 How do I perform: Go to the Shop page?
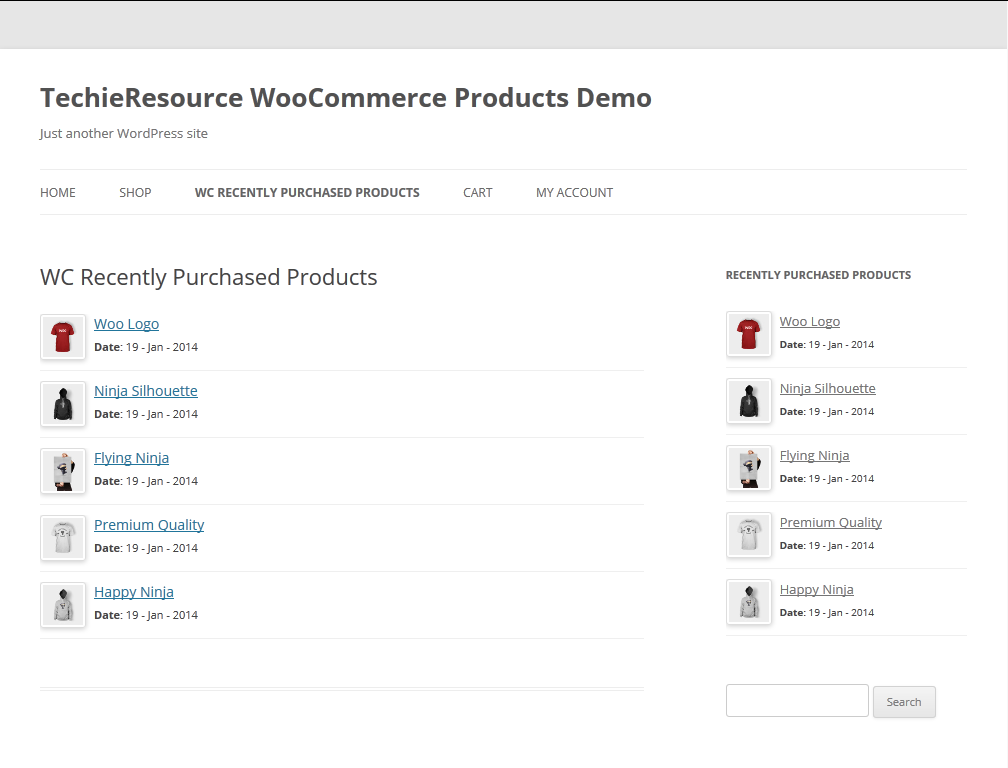tap(135, 193)
